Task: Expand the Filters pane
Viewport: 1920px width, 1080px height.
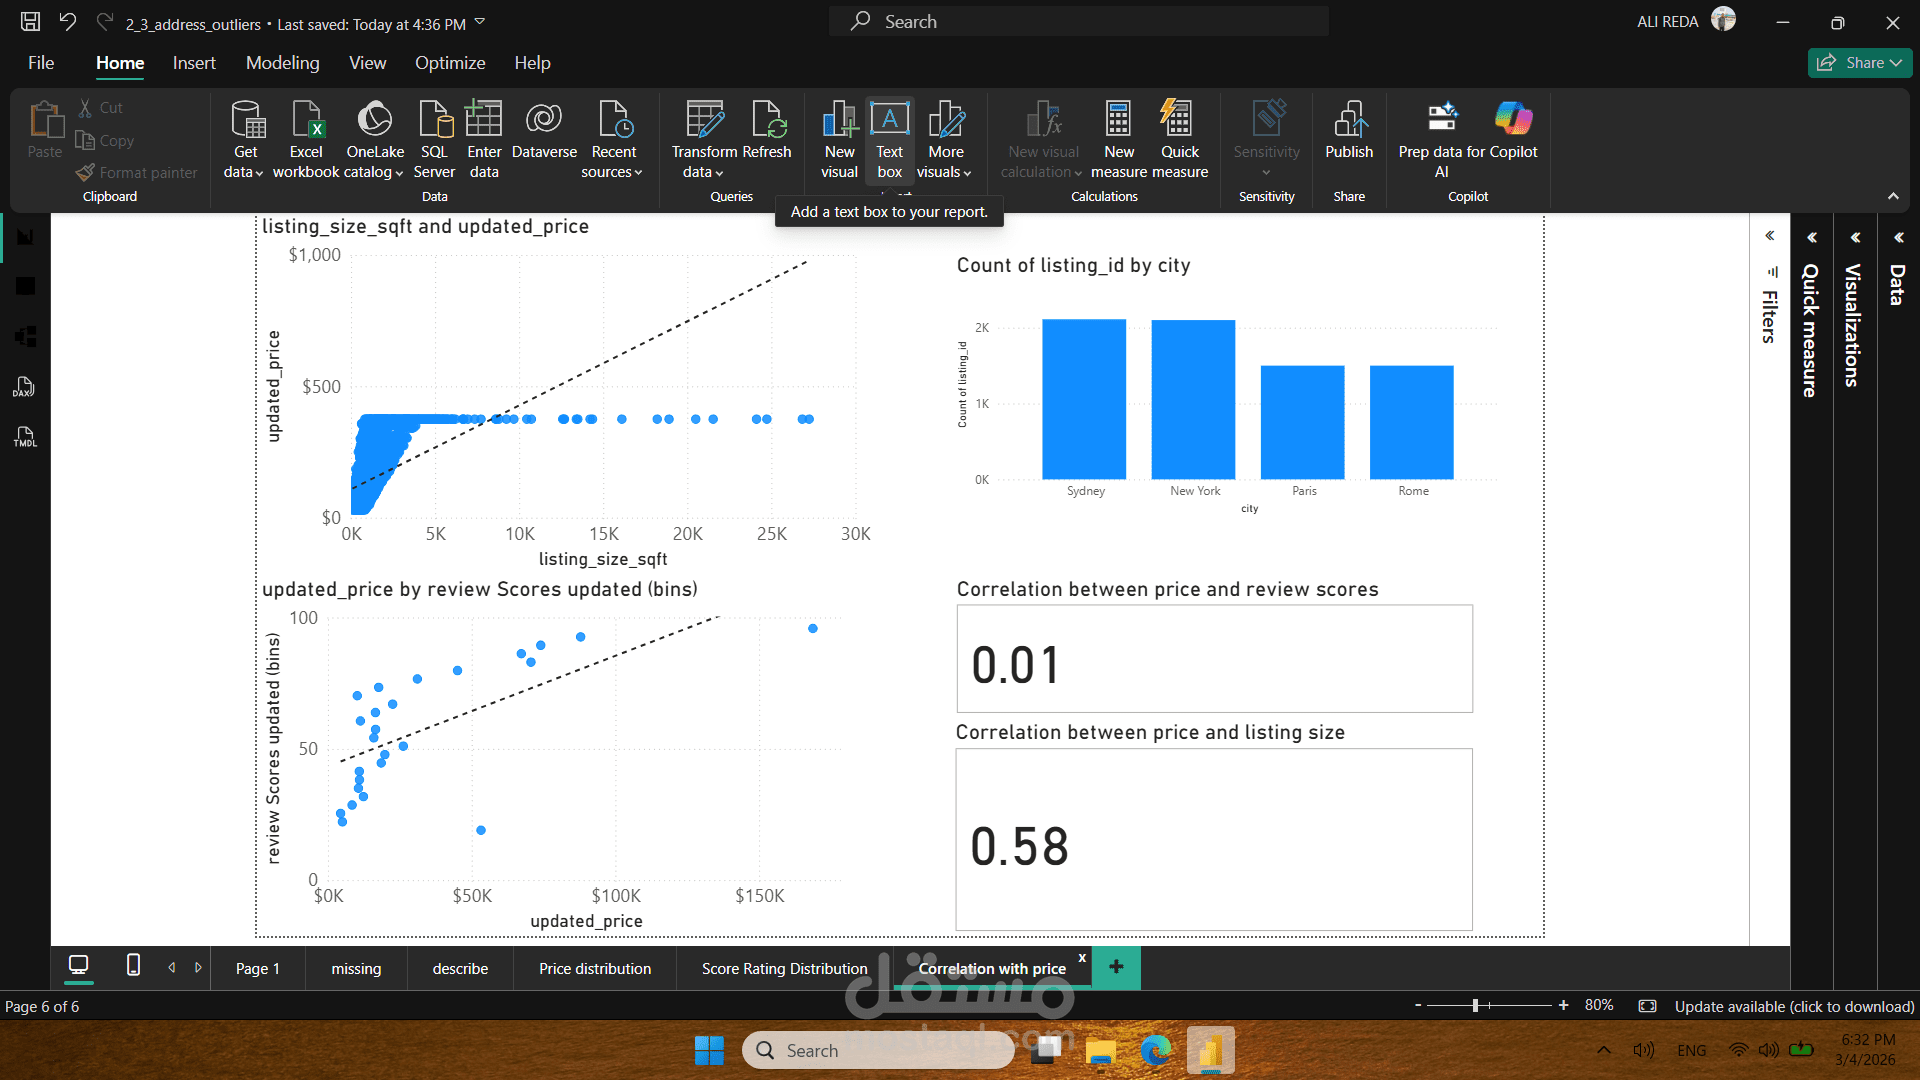Action: tap(1769, 237)
